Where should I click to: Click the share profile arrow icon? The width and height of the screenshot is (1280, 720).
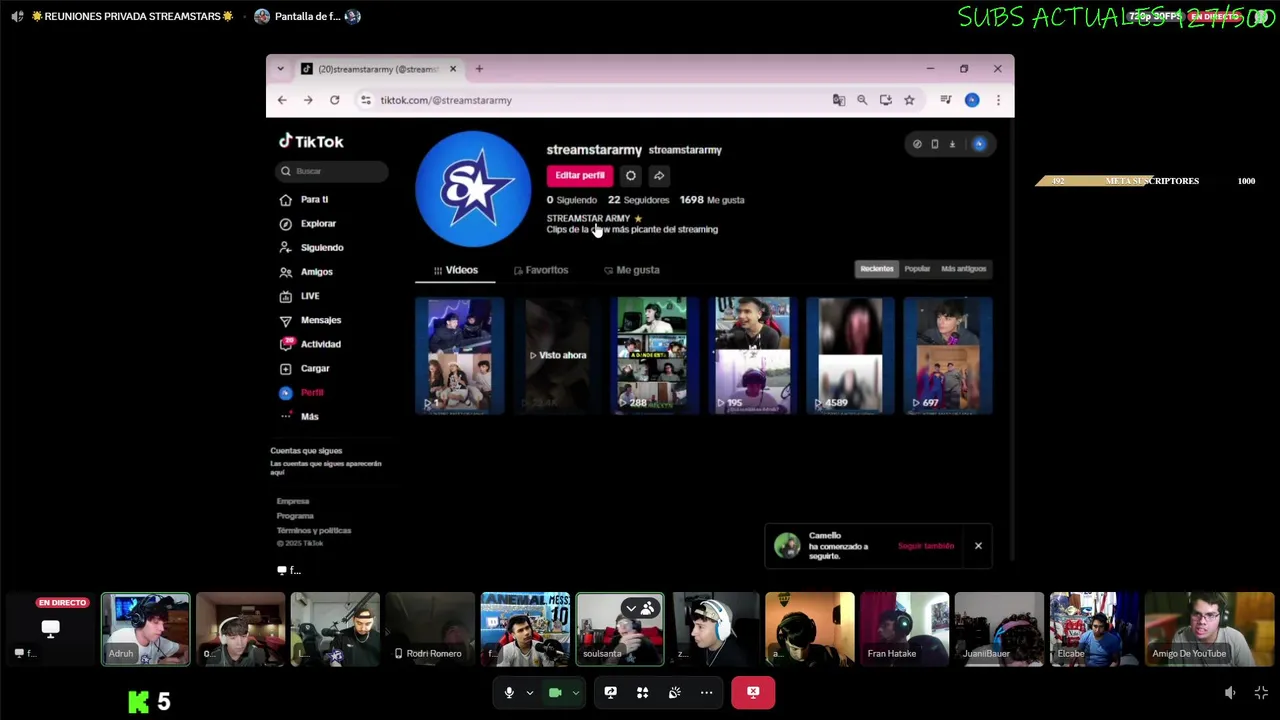click(659, 176)
